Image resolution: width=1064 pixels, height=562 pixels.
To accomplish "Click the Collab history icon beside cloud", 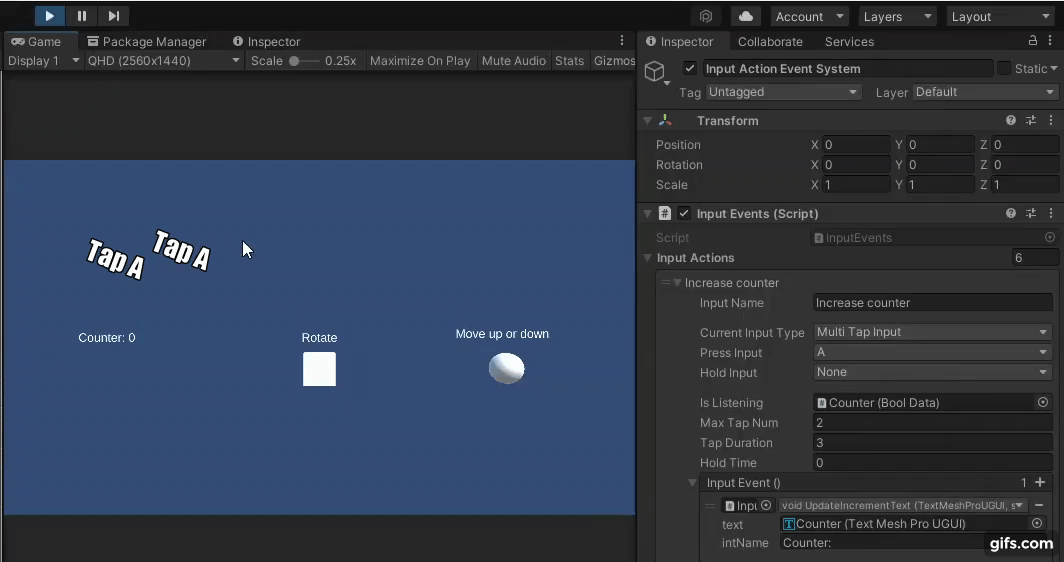I will click(x=706, y=16).
